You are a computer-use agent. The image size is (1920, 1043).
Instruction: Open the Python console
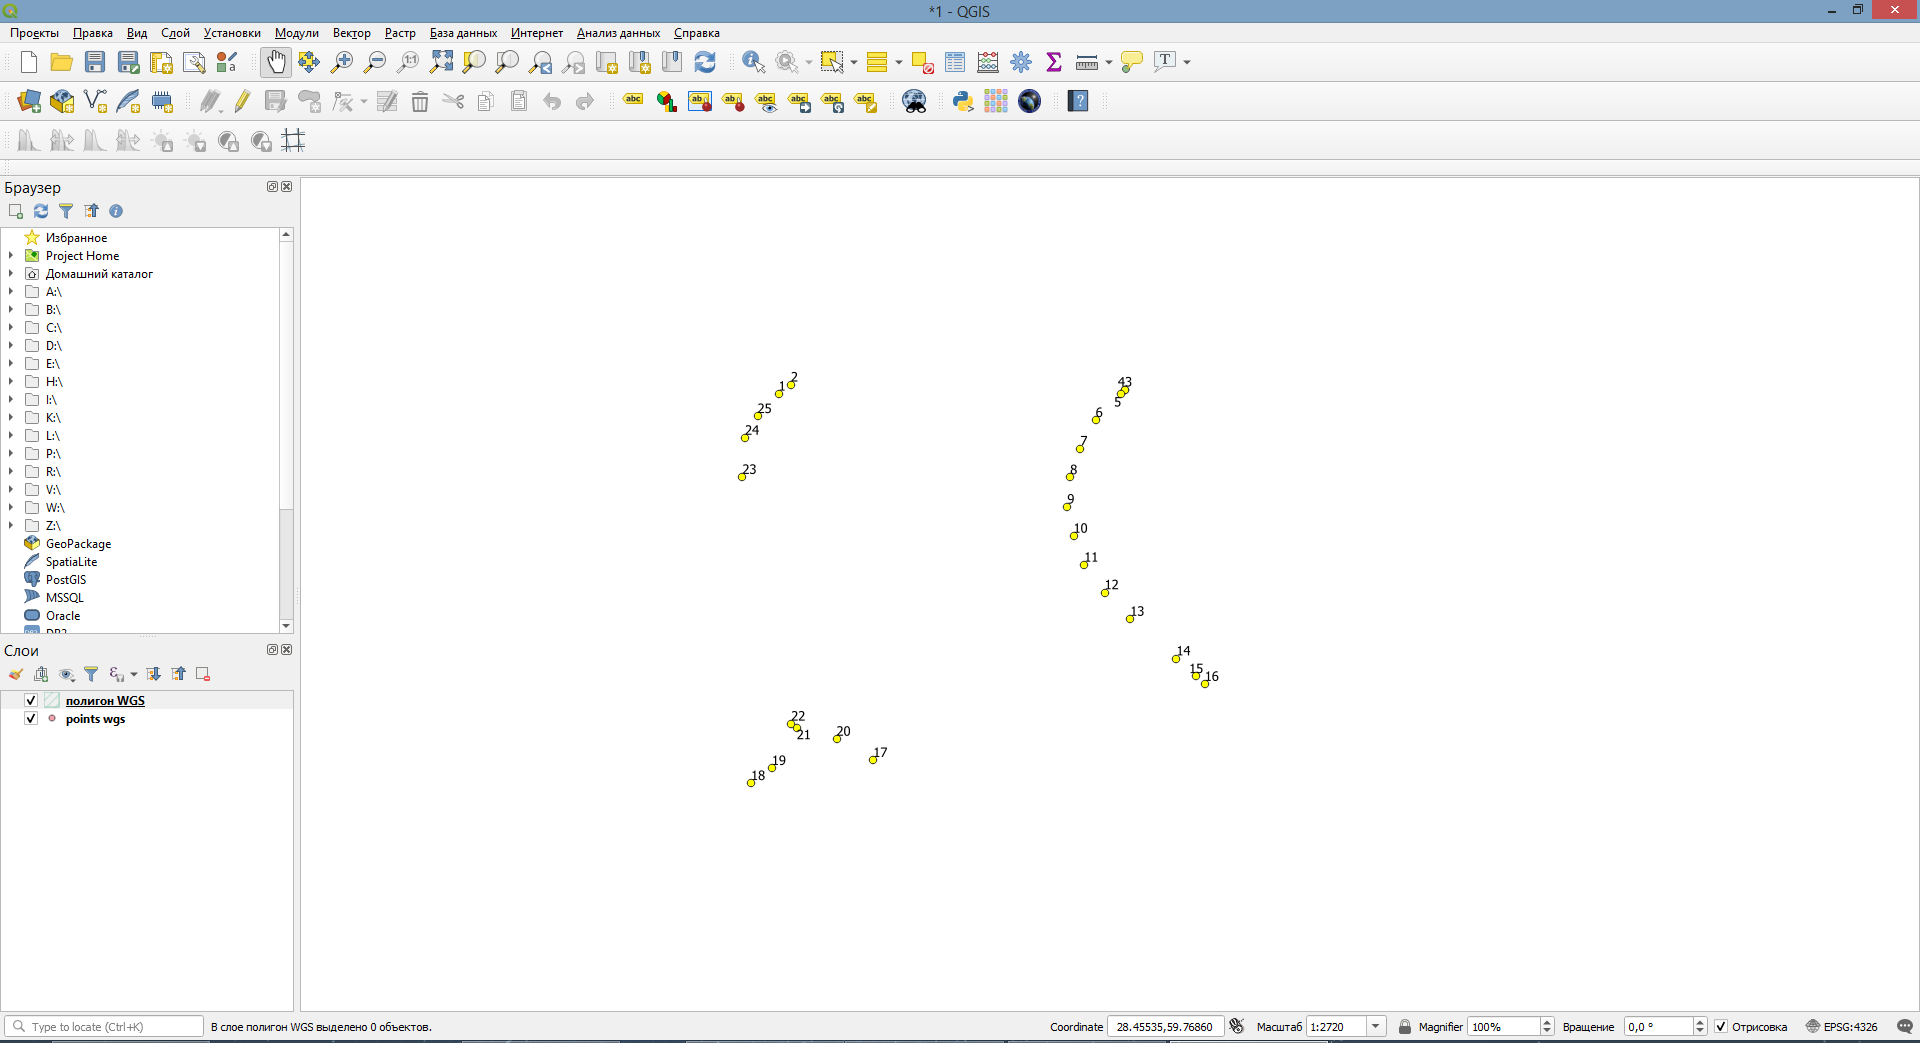[x=963, y=101]
